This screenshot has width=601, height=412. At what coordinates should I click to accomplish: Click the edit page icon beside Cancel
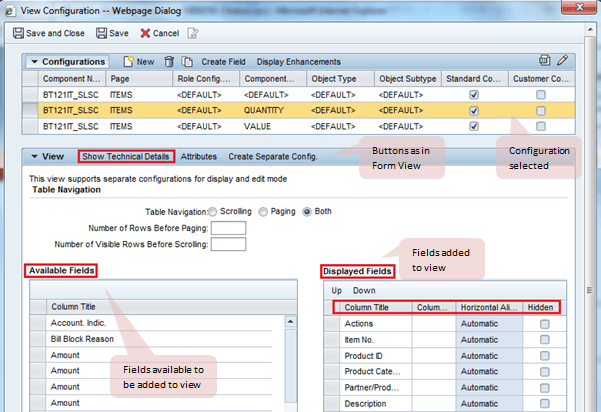click(x=194, y=32)
